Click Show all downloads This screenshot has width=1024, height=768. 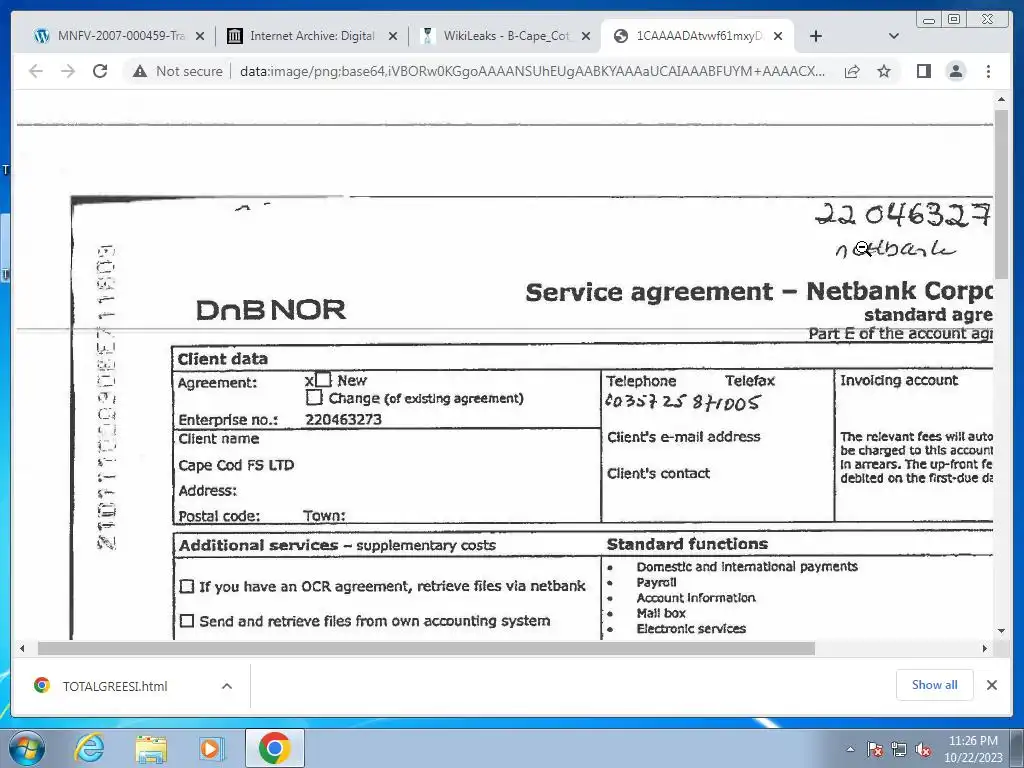click(935, 684)
